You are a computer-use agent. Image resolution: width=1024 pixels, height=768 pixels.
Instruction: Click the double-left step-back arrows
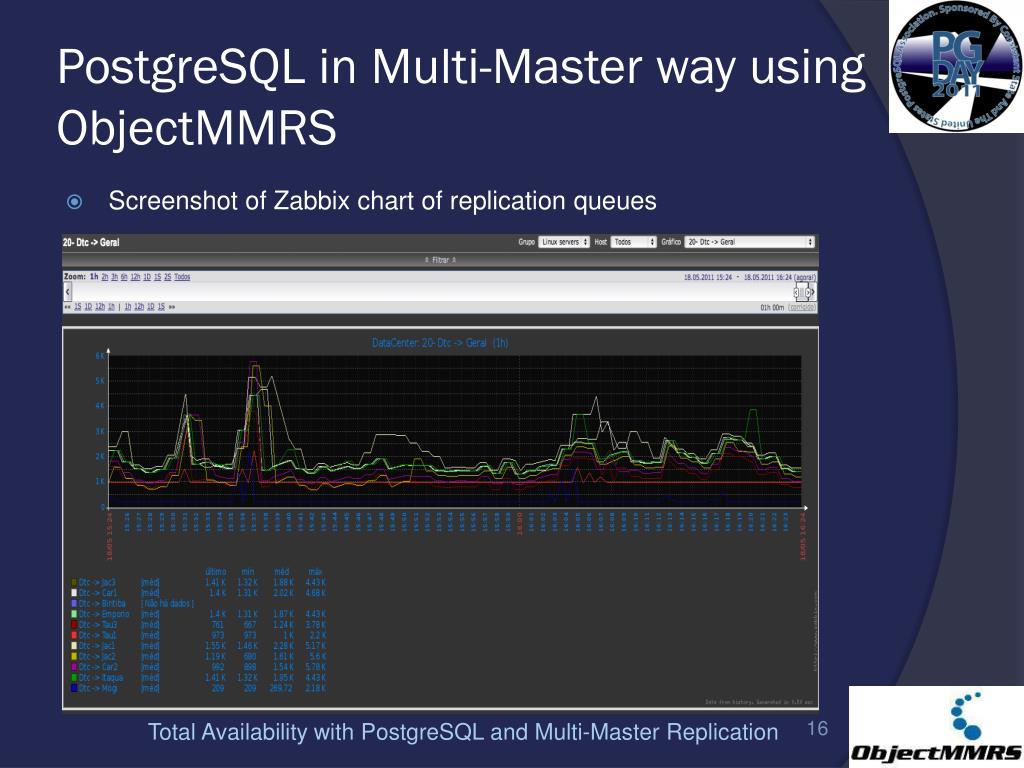(67, 307)
